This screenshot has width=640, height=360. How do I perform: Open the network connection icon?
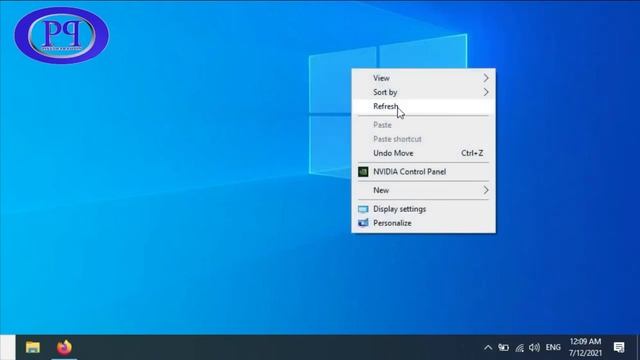coord(519,348)
